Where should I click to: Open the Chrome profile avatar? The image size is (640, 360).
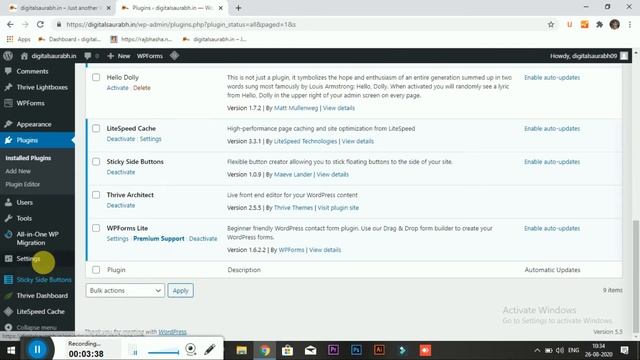tap(615, 24)
